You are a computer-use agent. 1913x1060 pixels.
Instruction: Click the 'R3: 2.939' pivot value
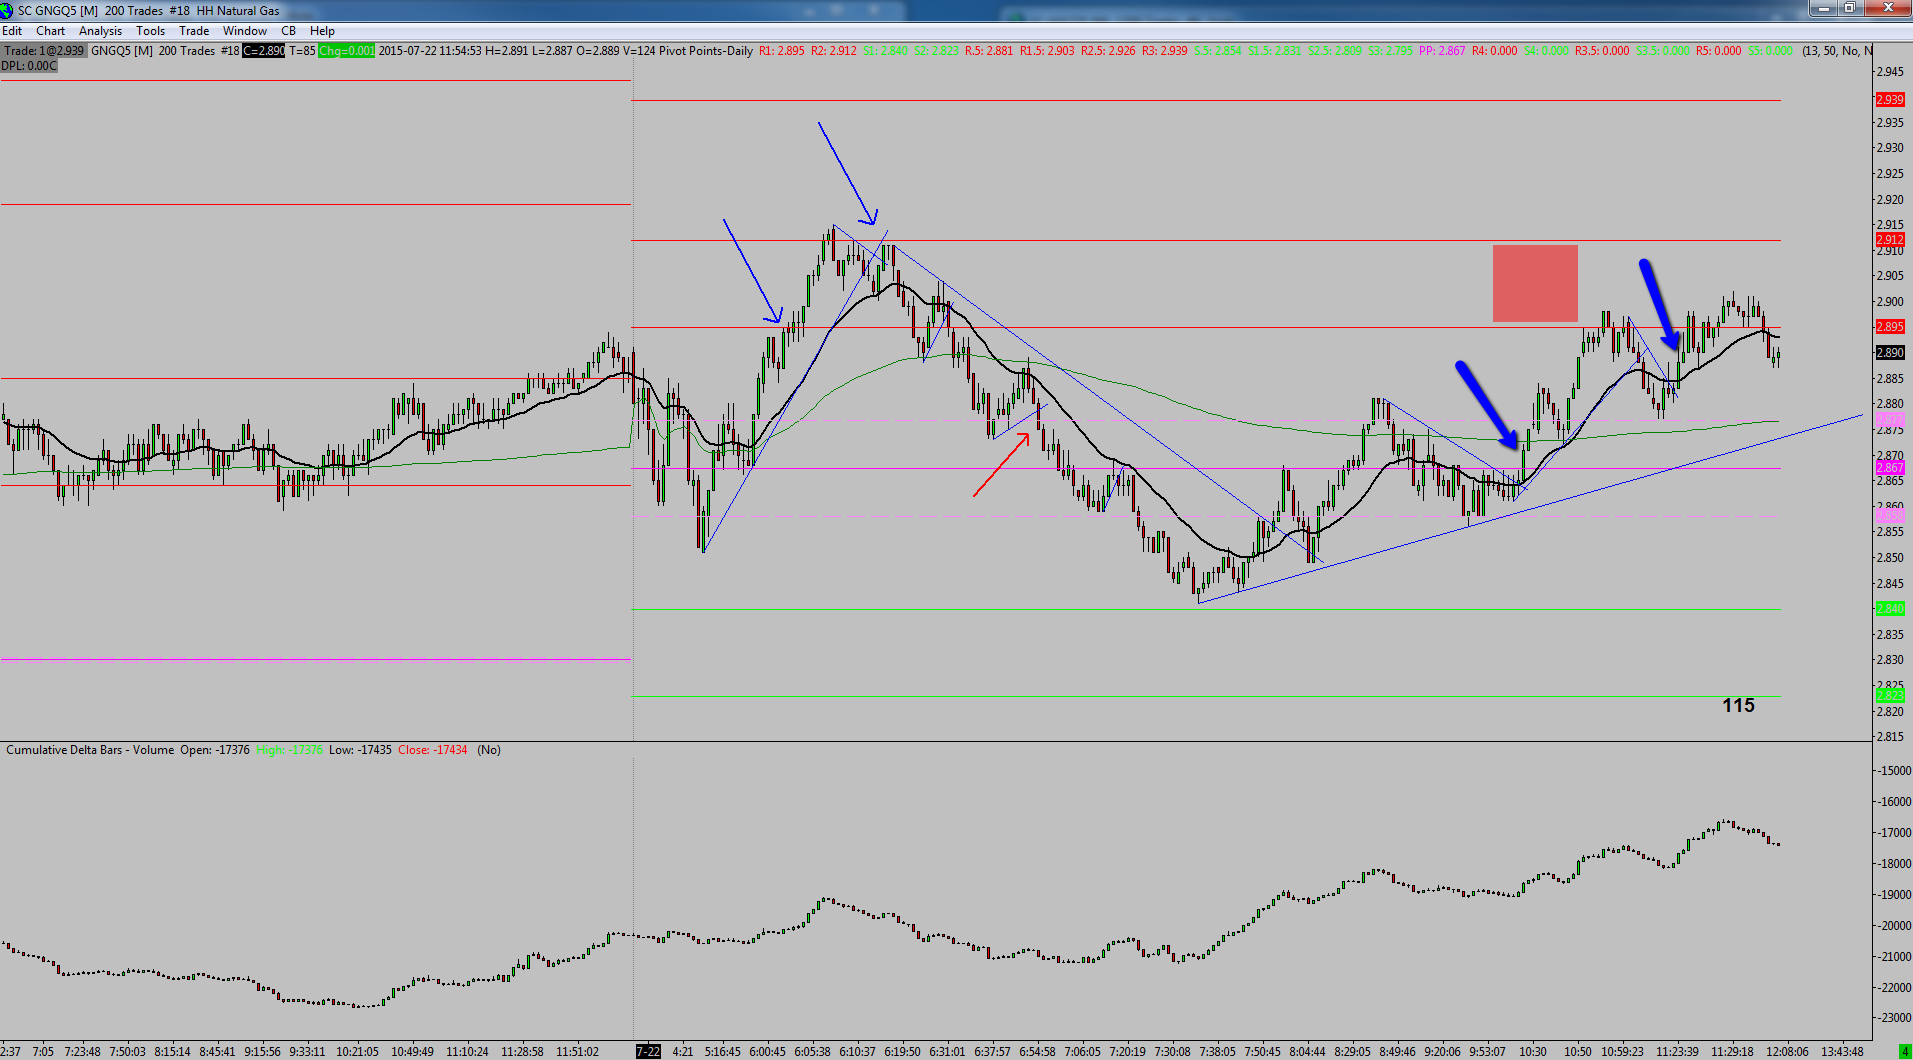[1165, 51]
